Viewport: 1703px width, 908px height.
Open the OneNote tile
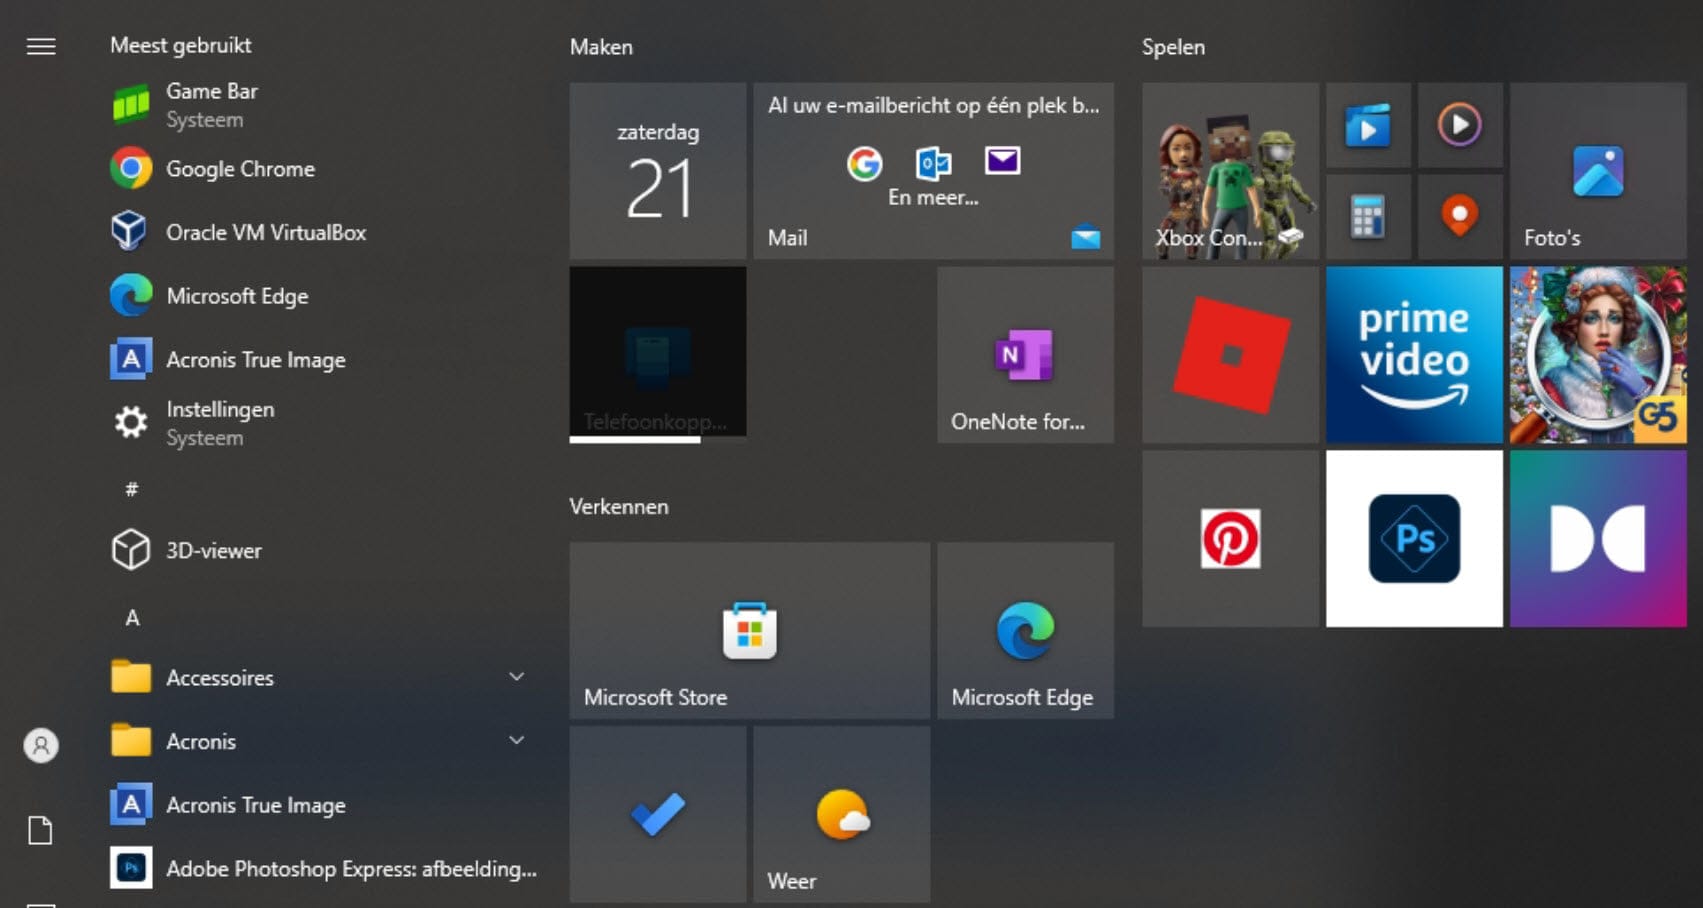tap(1025, 355)
